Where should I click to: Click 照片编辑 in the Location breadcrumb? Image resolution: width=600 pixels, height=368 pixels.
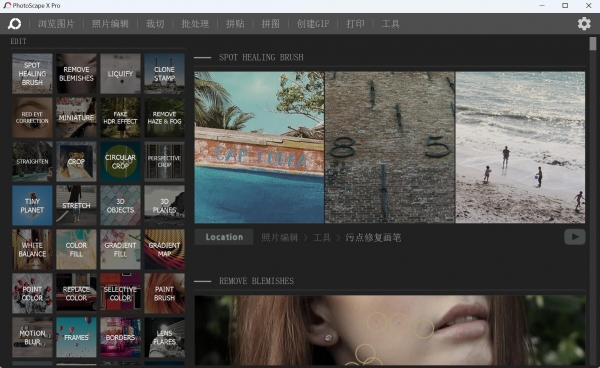pyautogui.click(x=280, y=238)
